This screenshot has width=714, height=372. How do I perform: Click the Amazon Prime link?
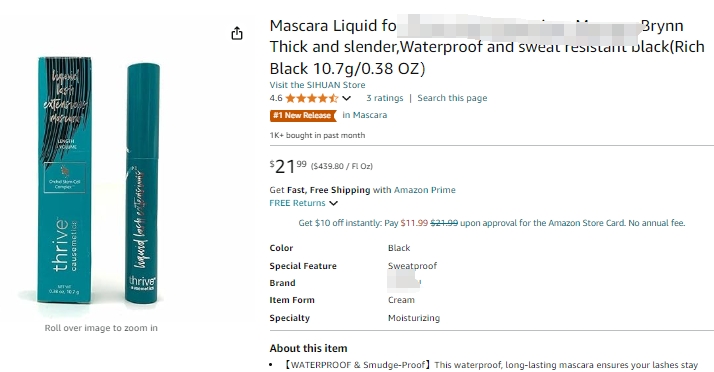pyautogui.click(x=424, y=190)
